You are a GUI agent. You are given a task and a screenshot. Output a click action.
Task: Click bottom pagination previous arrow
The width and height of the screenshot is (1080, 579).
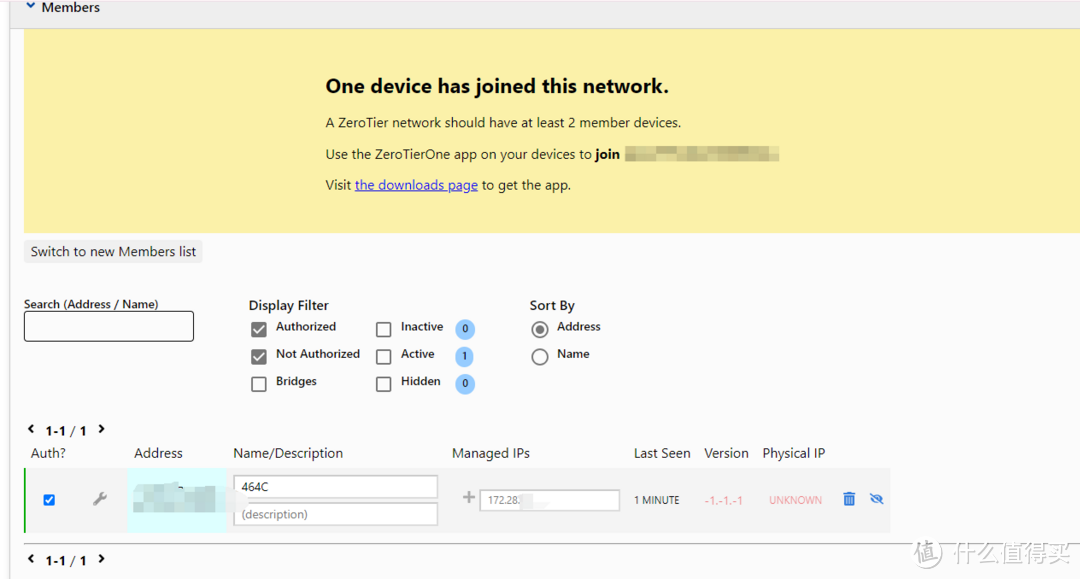(31, 560)
